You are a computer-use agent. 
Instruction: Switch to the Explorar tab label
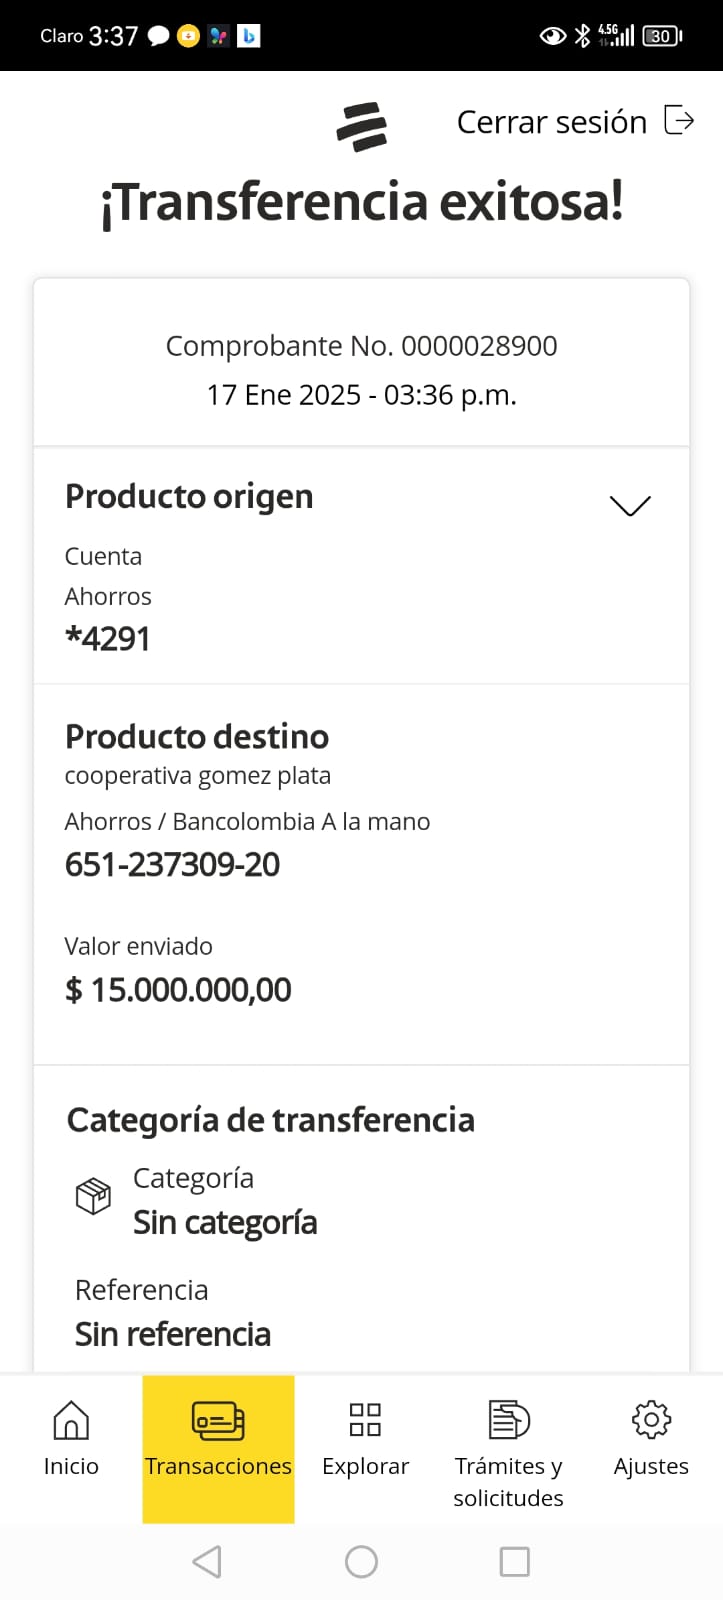pyautogui.click(x=365, y=1466)
